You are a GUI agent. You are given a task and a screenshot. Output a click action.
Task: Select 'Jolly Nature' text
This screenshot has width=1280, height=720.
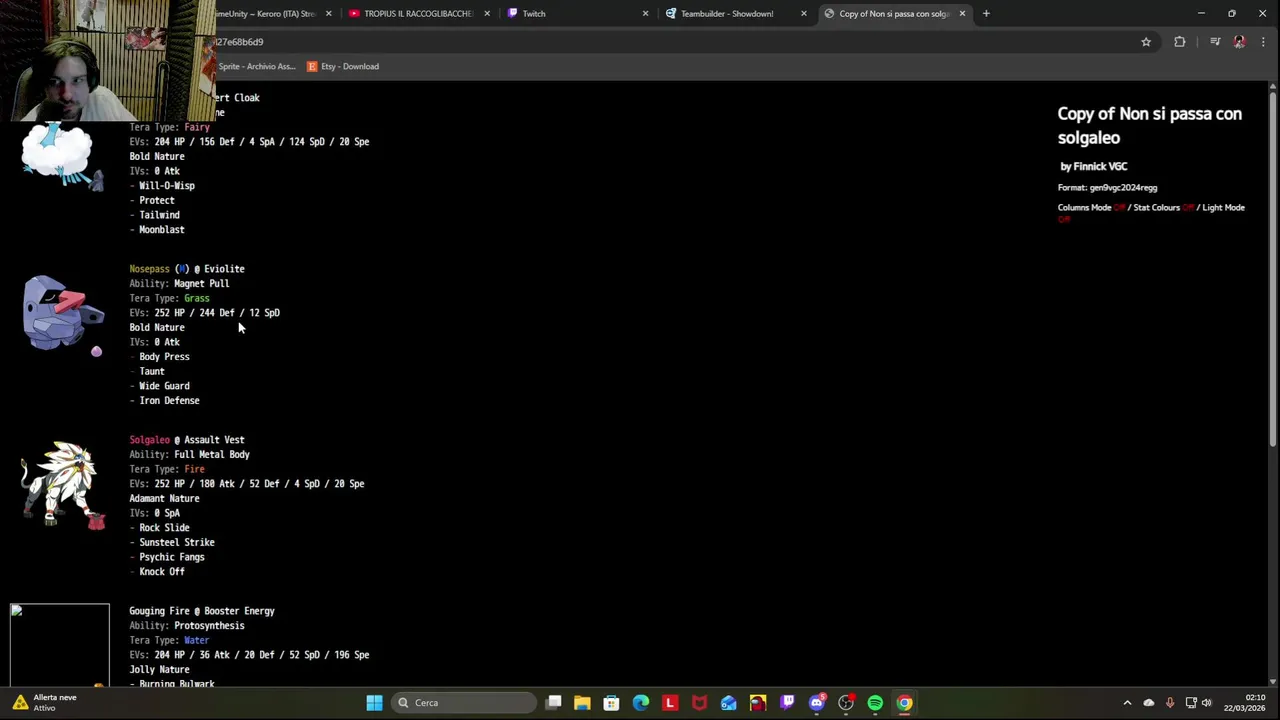click(159, 670)
